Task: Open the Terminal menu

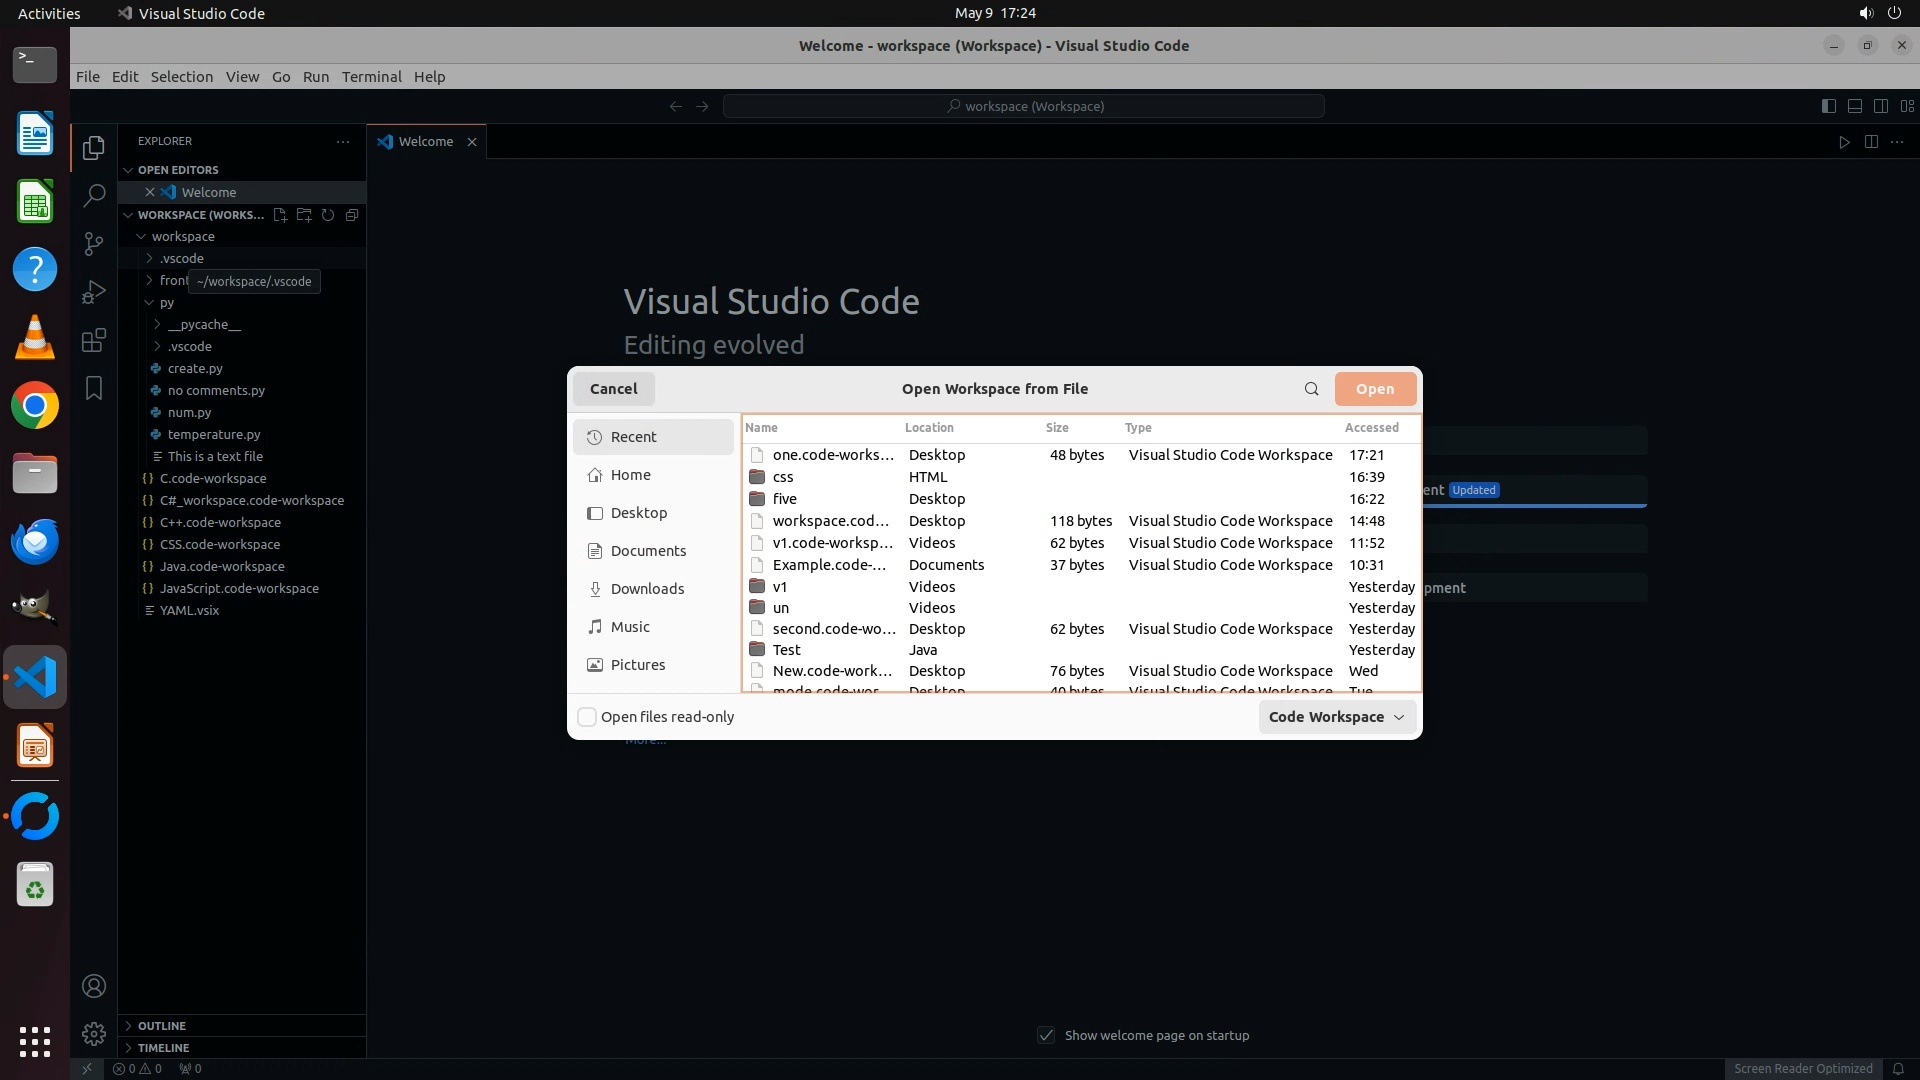Action: click(x=371, y=77)
